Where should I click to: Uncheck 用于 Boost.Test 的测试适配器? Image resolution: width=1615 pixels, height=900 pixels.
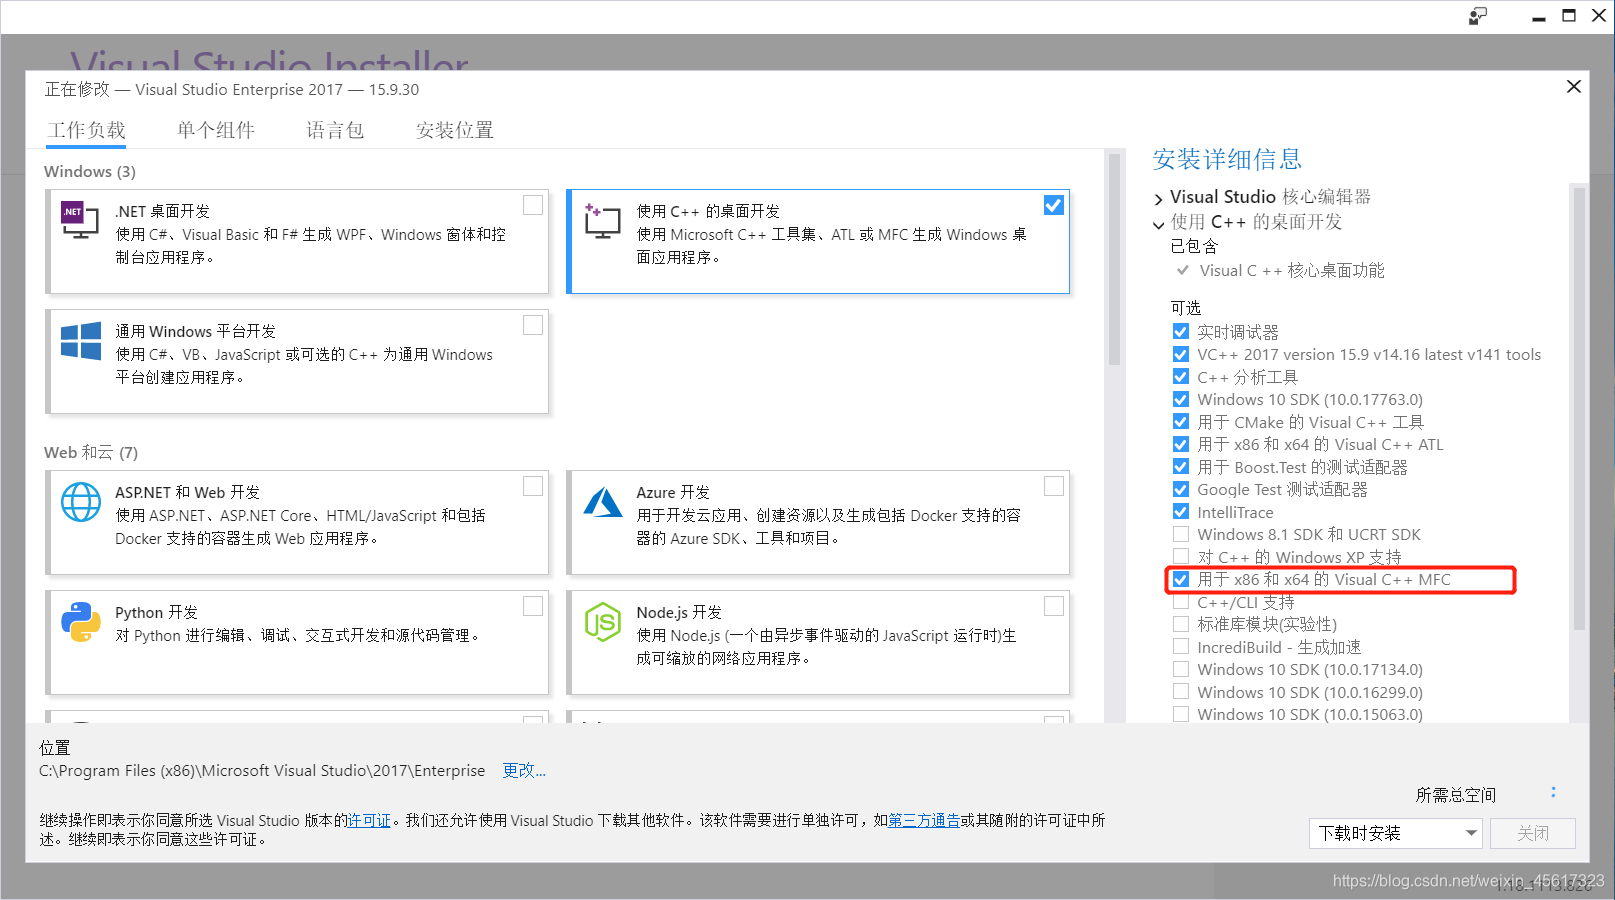point(1181,466)
